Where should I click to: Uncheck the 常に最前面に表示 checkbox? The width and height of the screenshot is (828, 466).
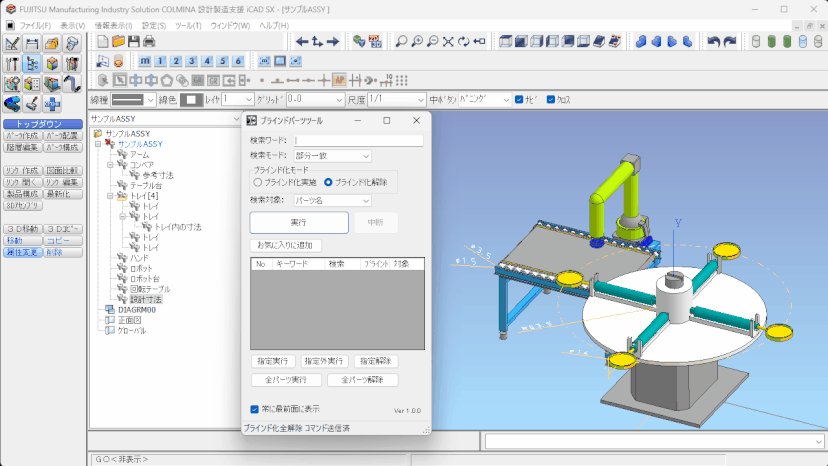point(254,409)
